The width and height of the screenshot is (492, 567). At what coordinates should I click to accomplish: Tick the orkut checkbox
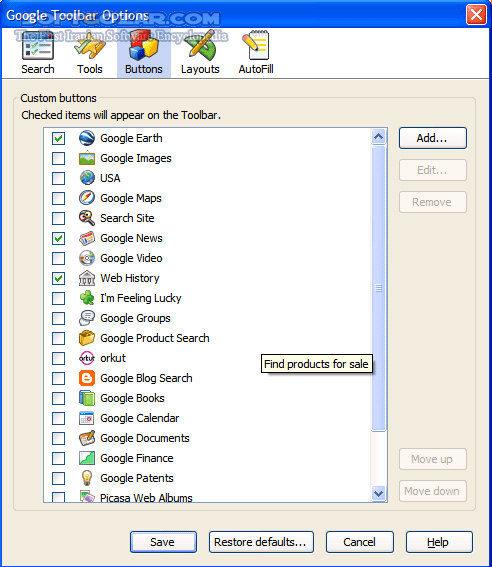coord(59,358)
